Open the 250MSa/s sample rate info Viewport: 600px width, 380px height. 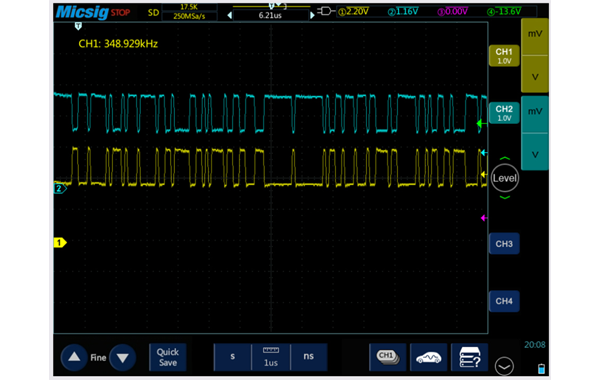tap(189, 16)
